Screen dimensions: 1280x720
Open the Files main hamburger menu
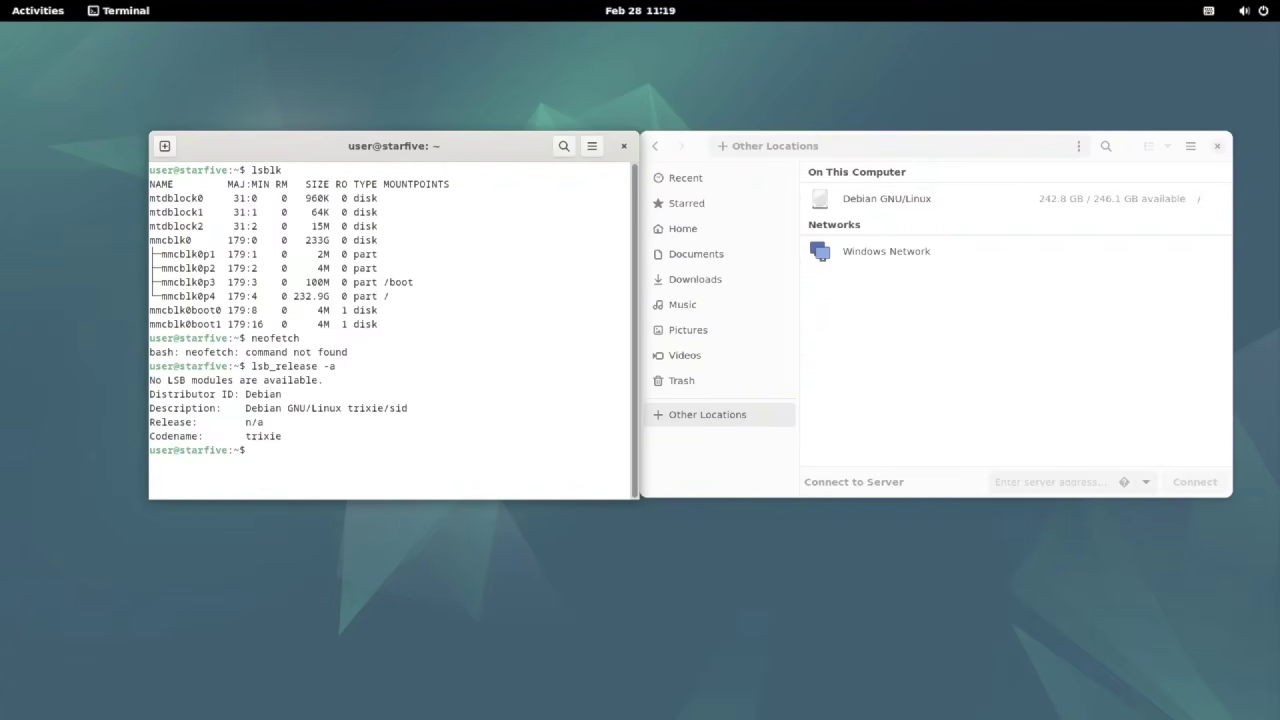1190,146
